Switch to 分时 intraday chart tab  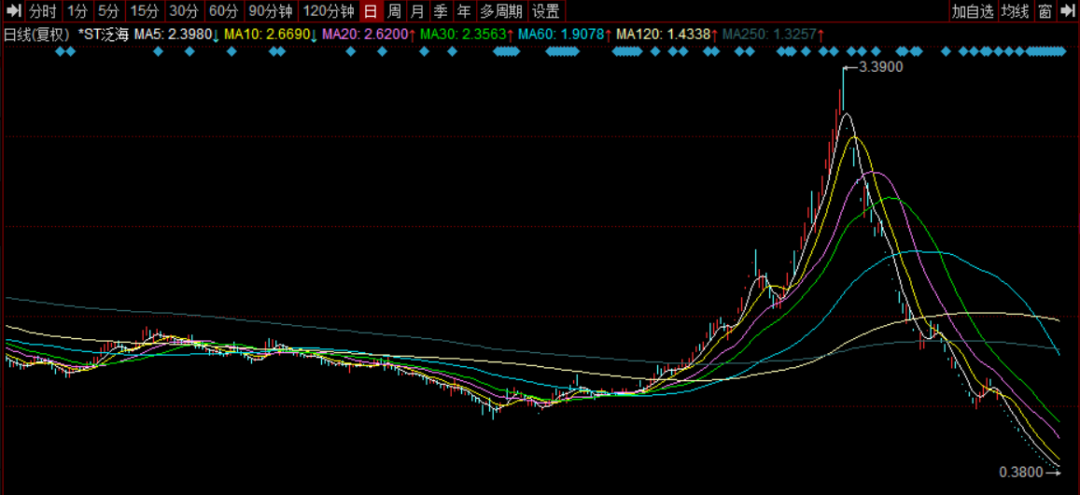click(42, 12)
